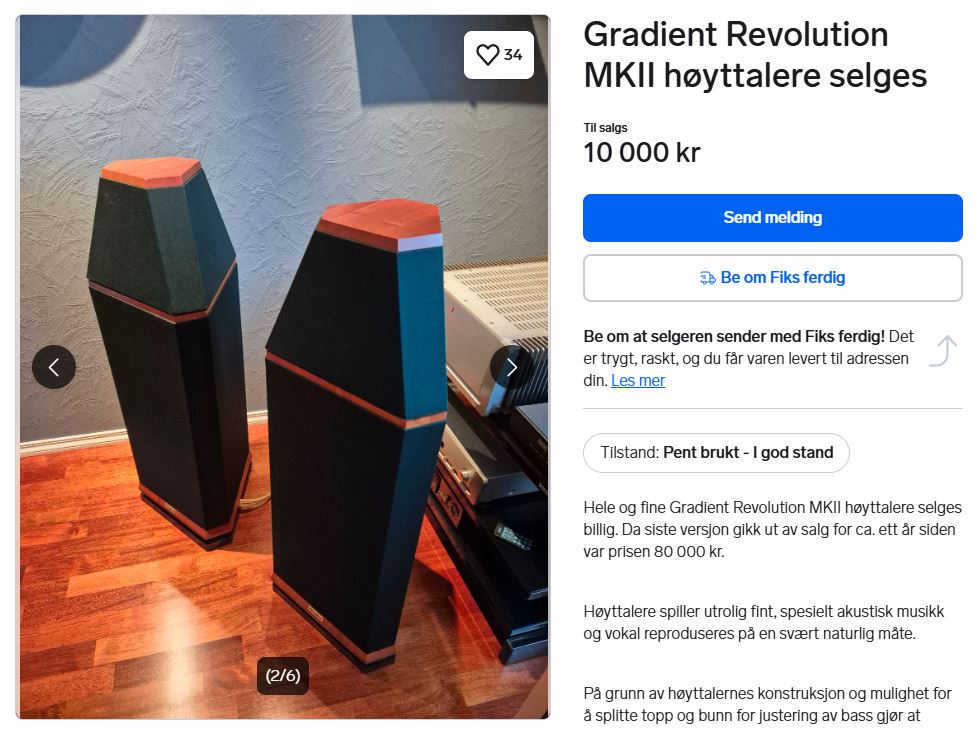Viewport: 975px width, 729px height.
Task: Click the curved arrow pointing to Fiks ferdig
Action: point(943,351)
